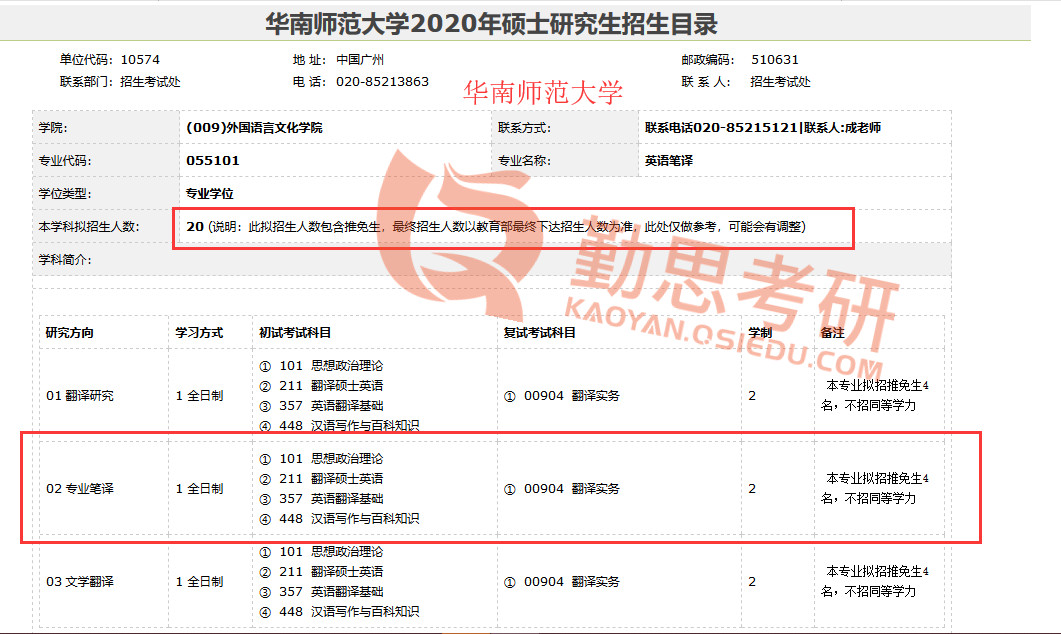Click the 专业代码 label cell
The width and height of the screenshot is (1061, 634).
106,160
